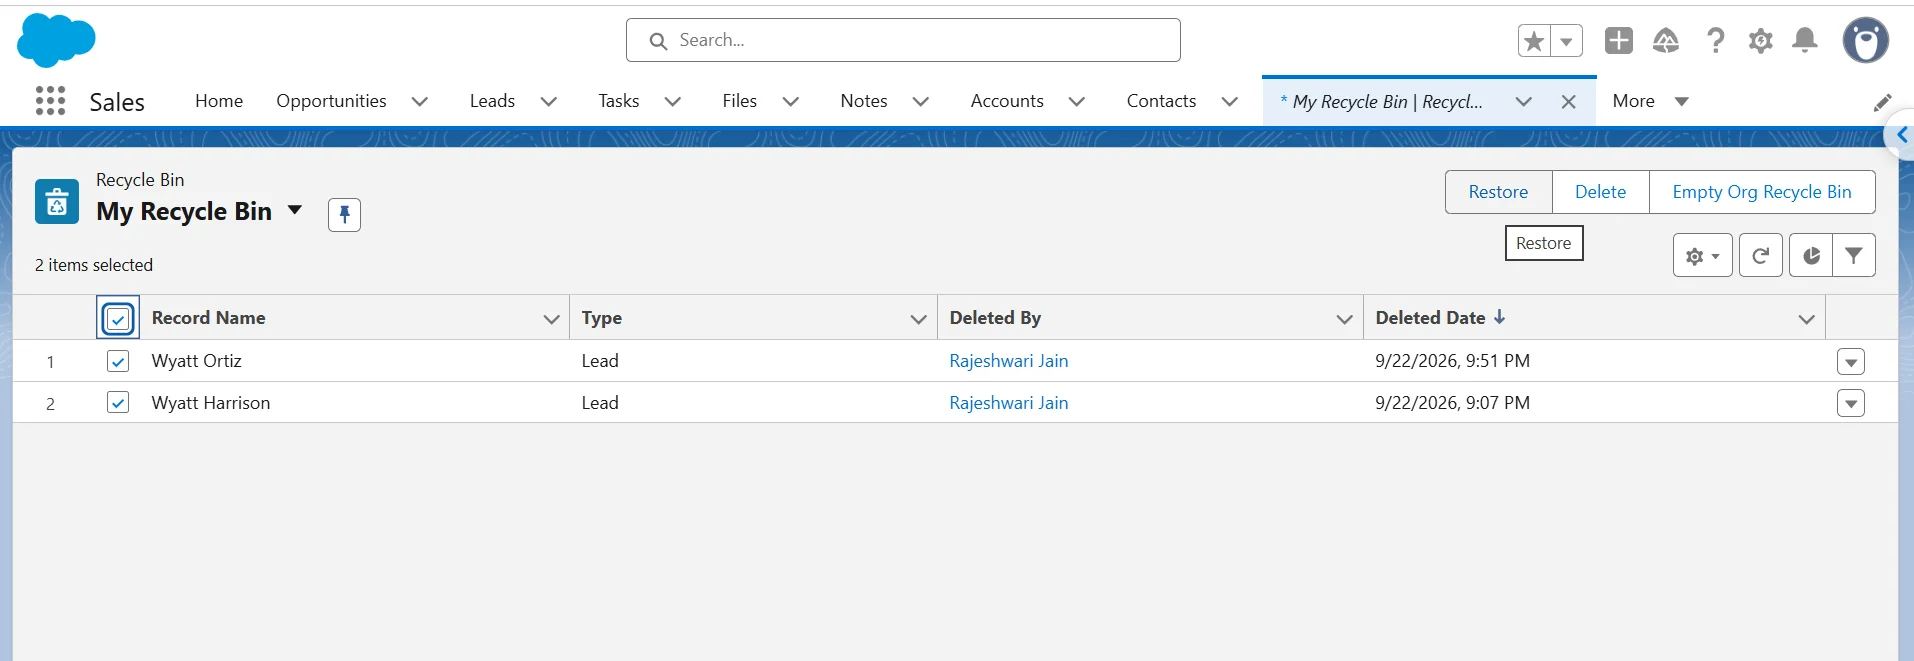1914x661 pixels.
Task: Open Salesforce Guidance Center icon
Action: pyautogui.click(x=1666, y=40)
